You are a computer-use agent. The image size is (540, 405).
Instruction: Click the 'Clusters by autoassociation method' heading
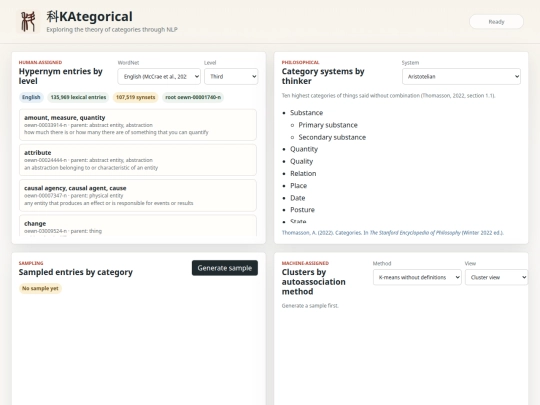pos(313,282)
